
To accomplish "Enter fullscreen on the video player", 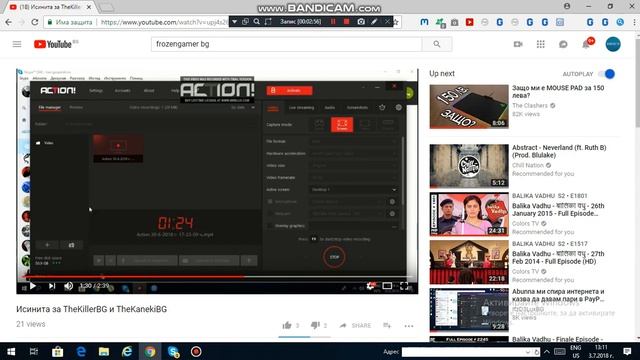I will tap(404, 286).
